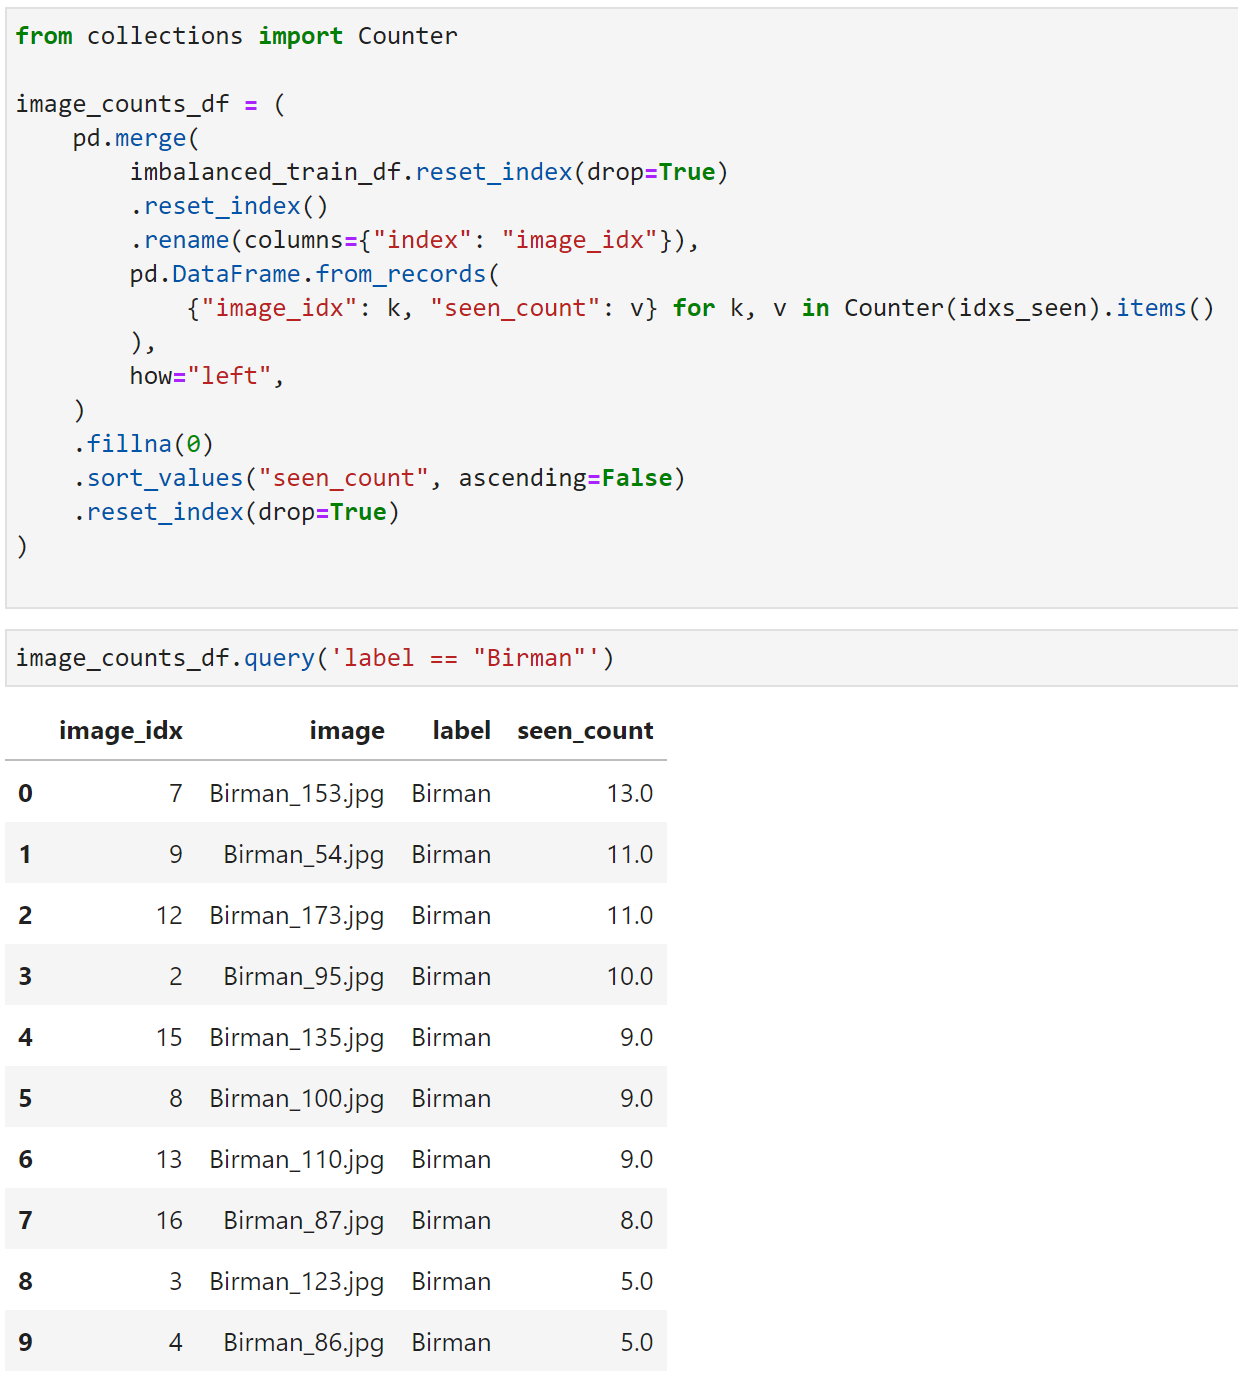The image size is (1238, 1396).
Task: Click the Birman_95.jpg table entry
Action: tap(303, 977)
